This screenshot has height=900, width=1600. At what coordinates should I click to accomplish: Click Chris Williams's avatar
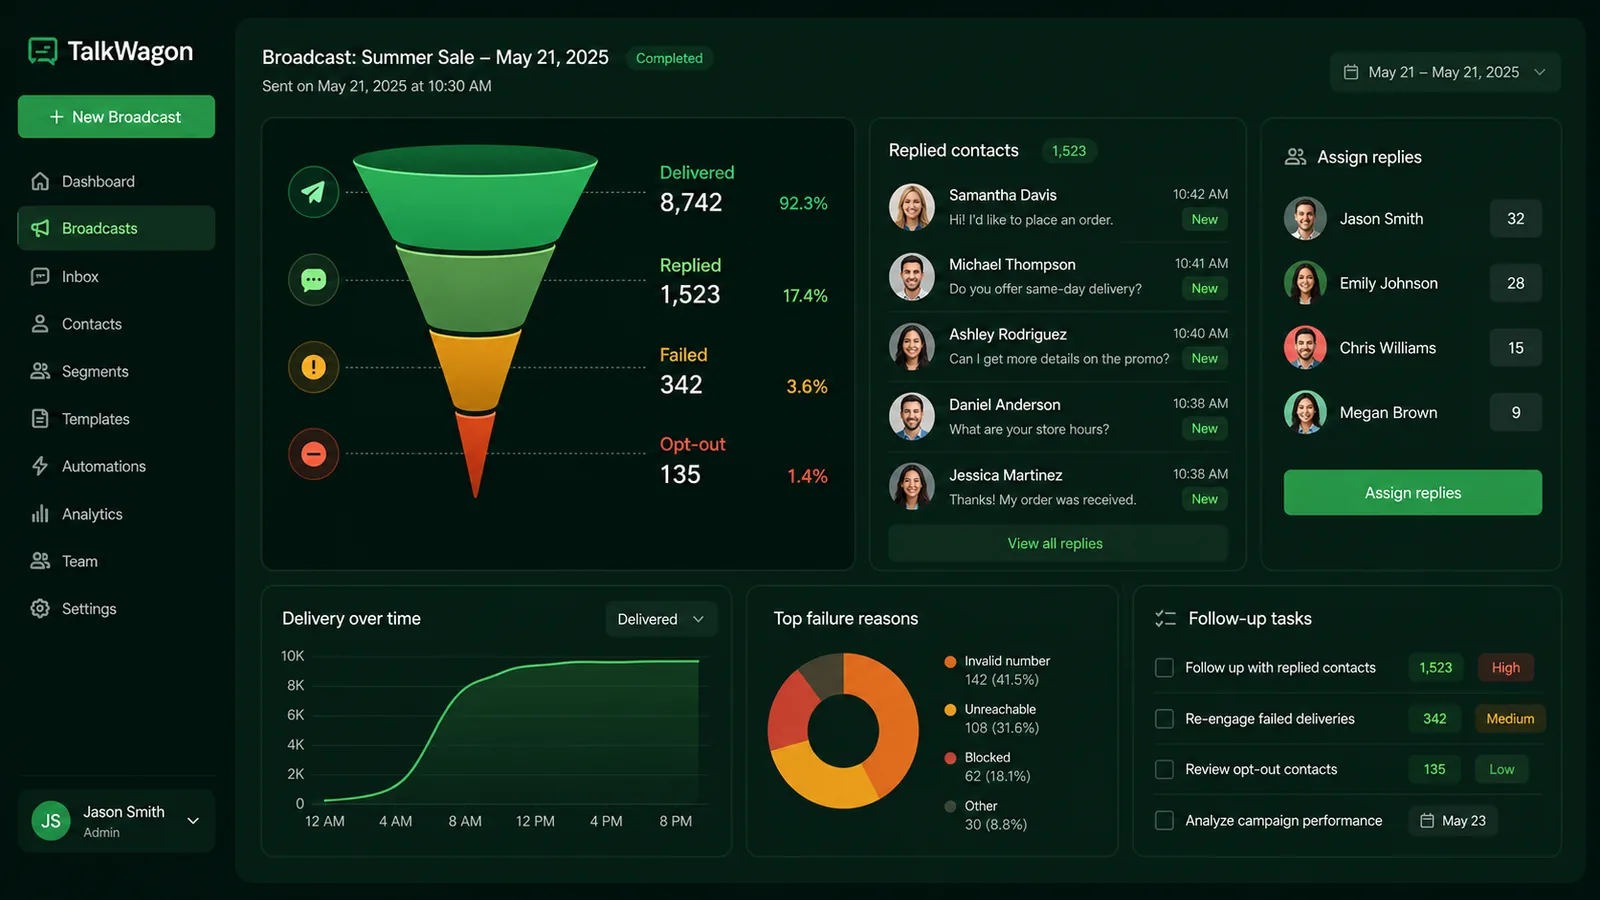pyautogui.click(x=1305, y=348)
